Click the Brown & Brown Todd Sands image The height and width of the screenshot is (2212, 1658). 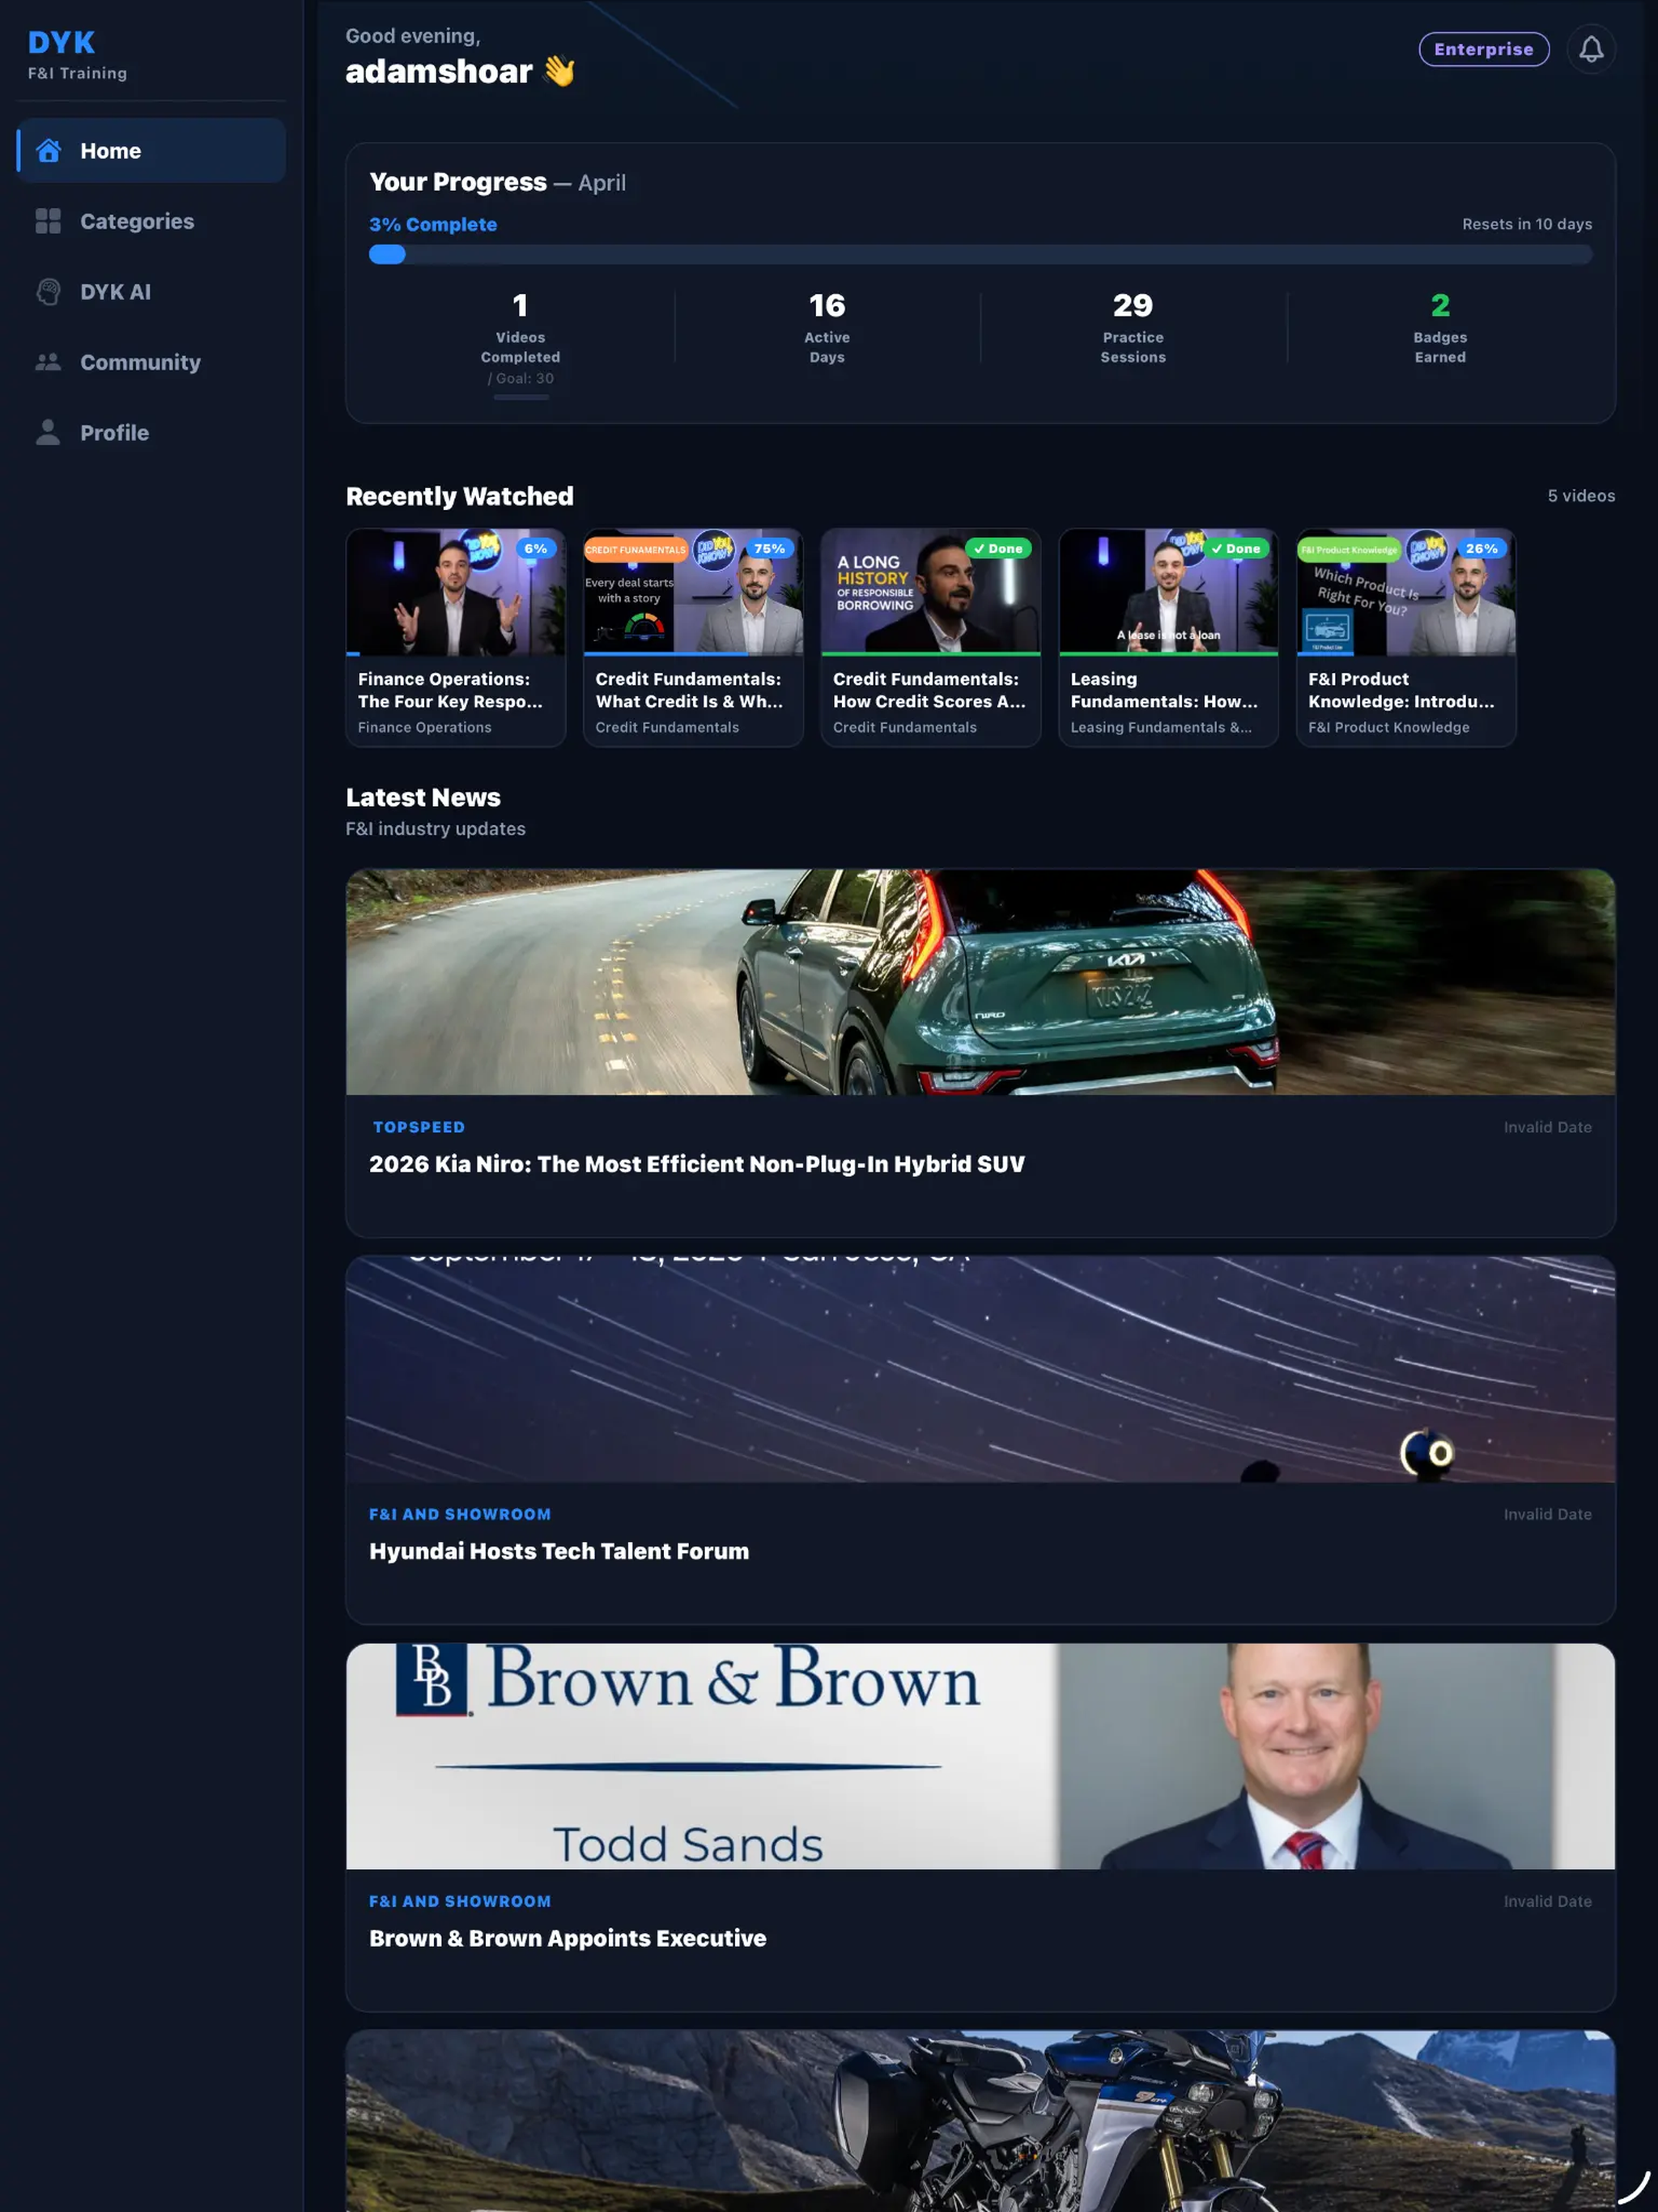(x=980, y=1756)
